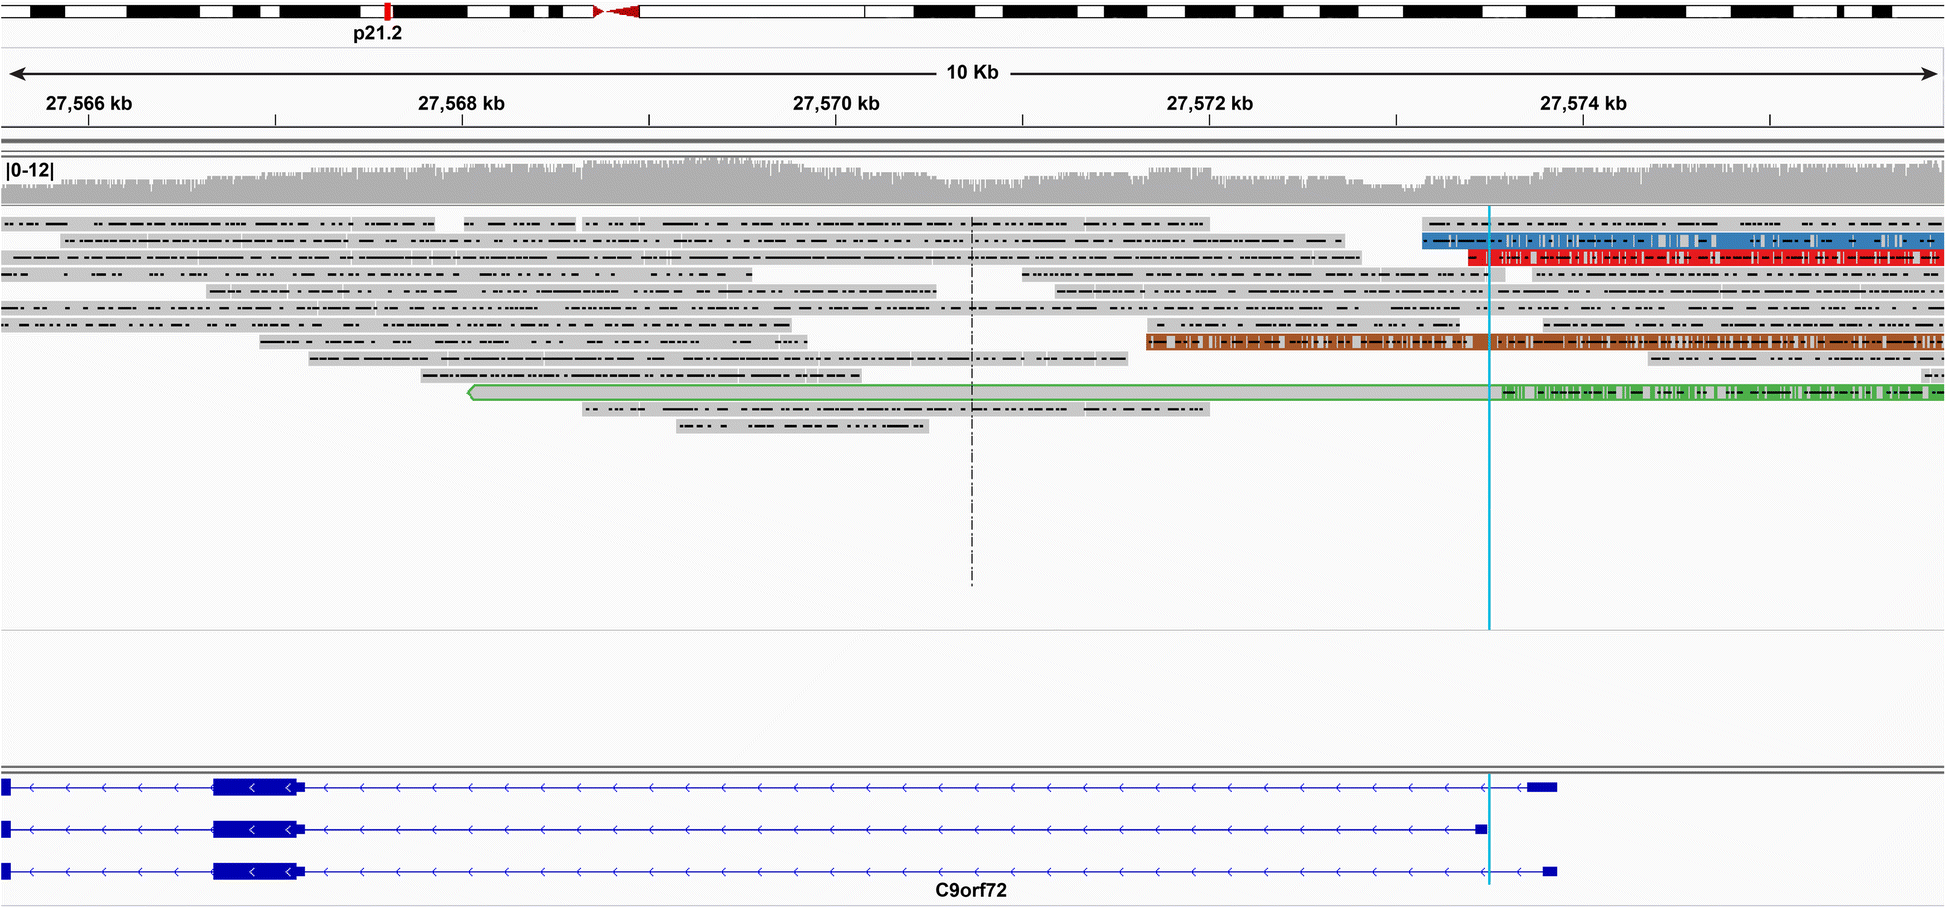Click the gray coverage histogram track

point(972,182)
